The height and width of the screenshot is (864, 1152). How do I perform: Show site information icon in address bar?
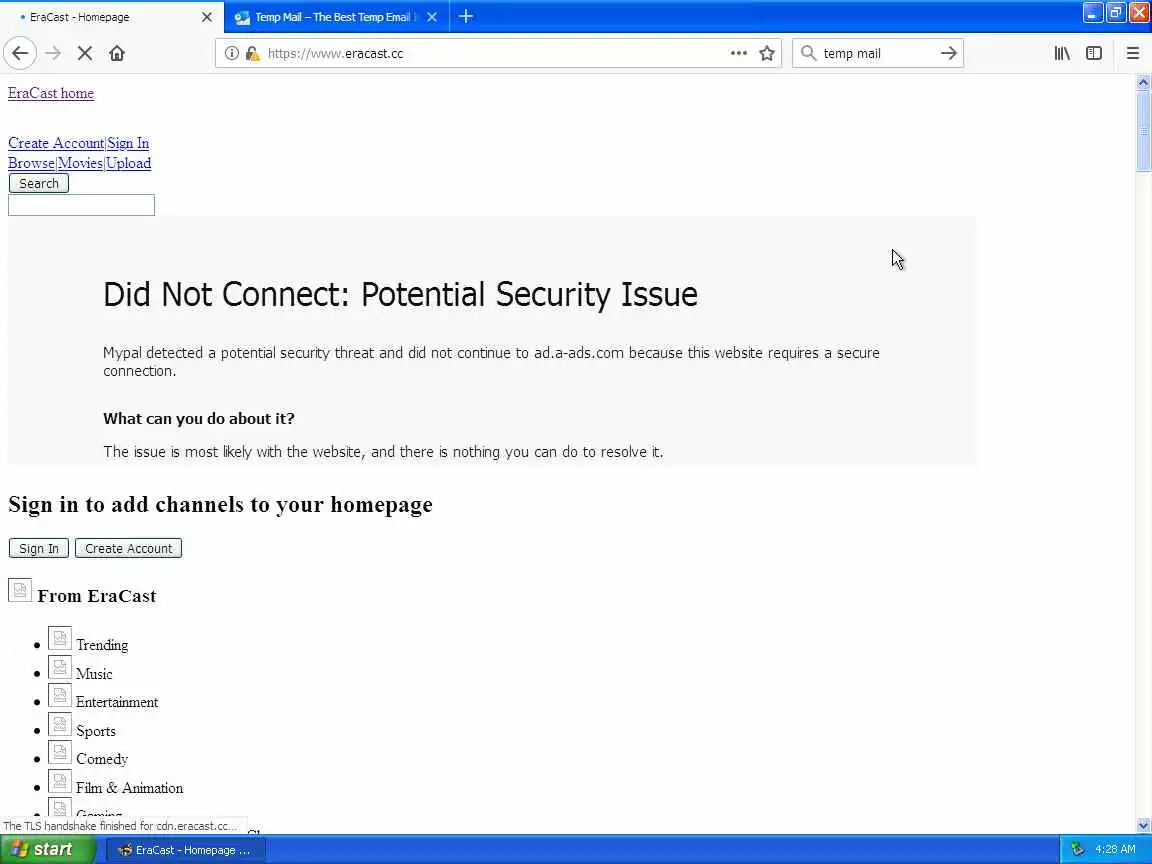coord(232,53)
